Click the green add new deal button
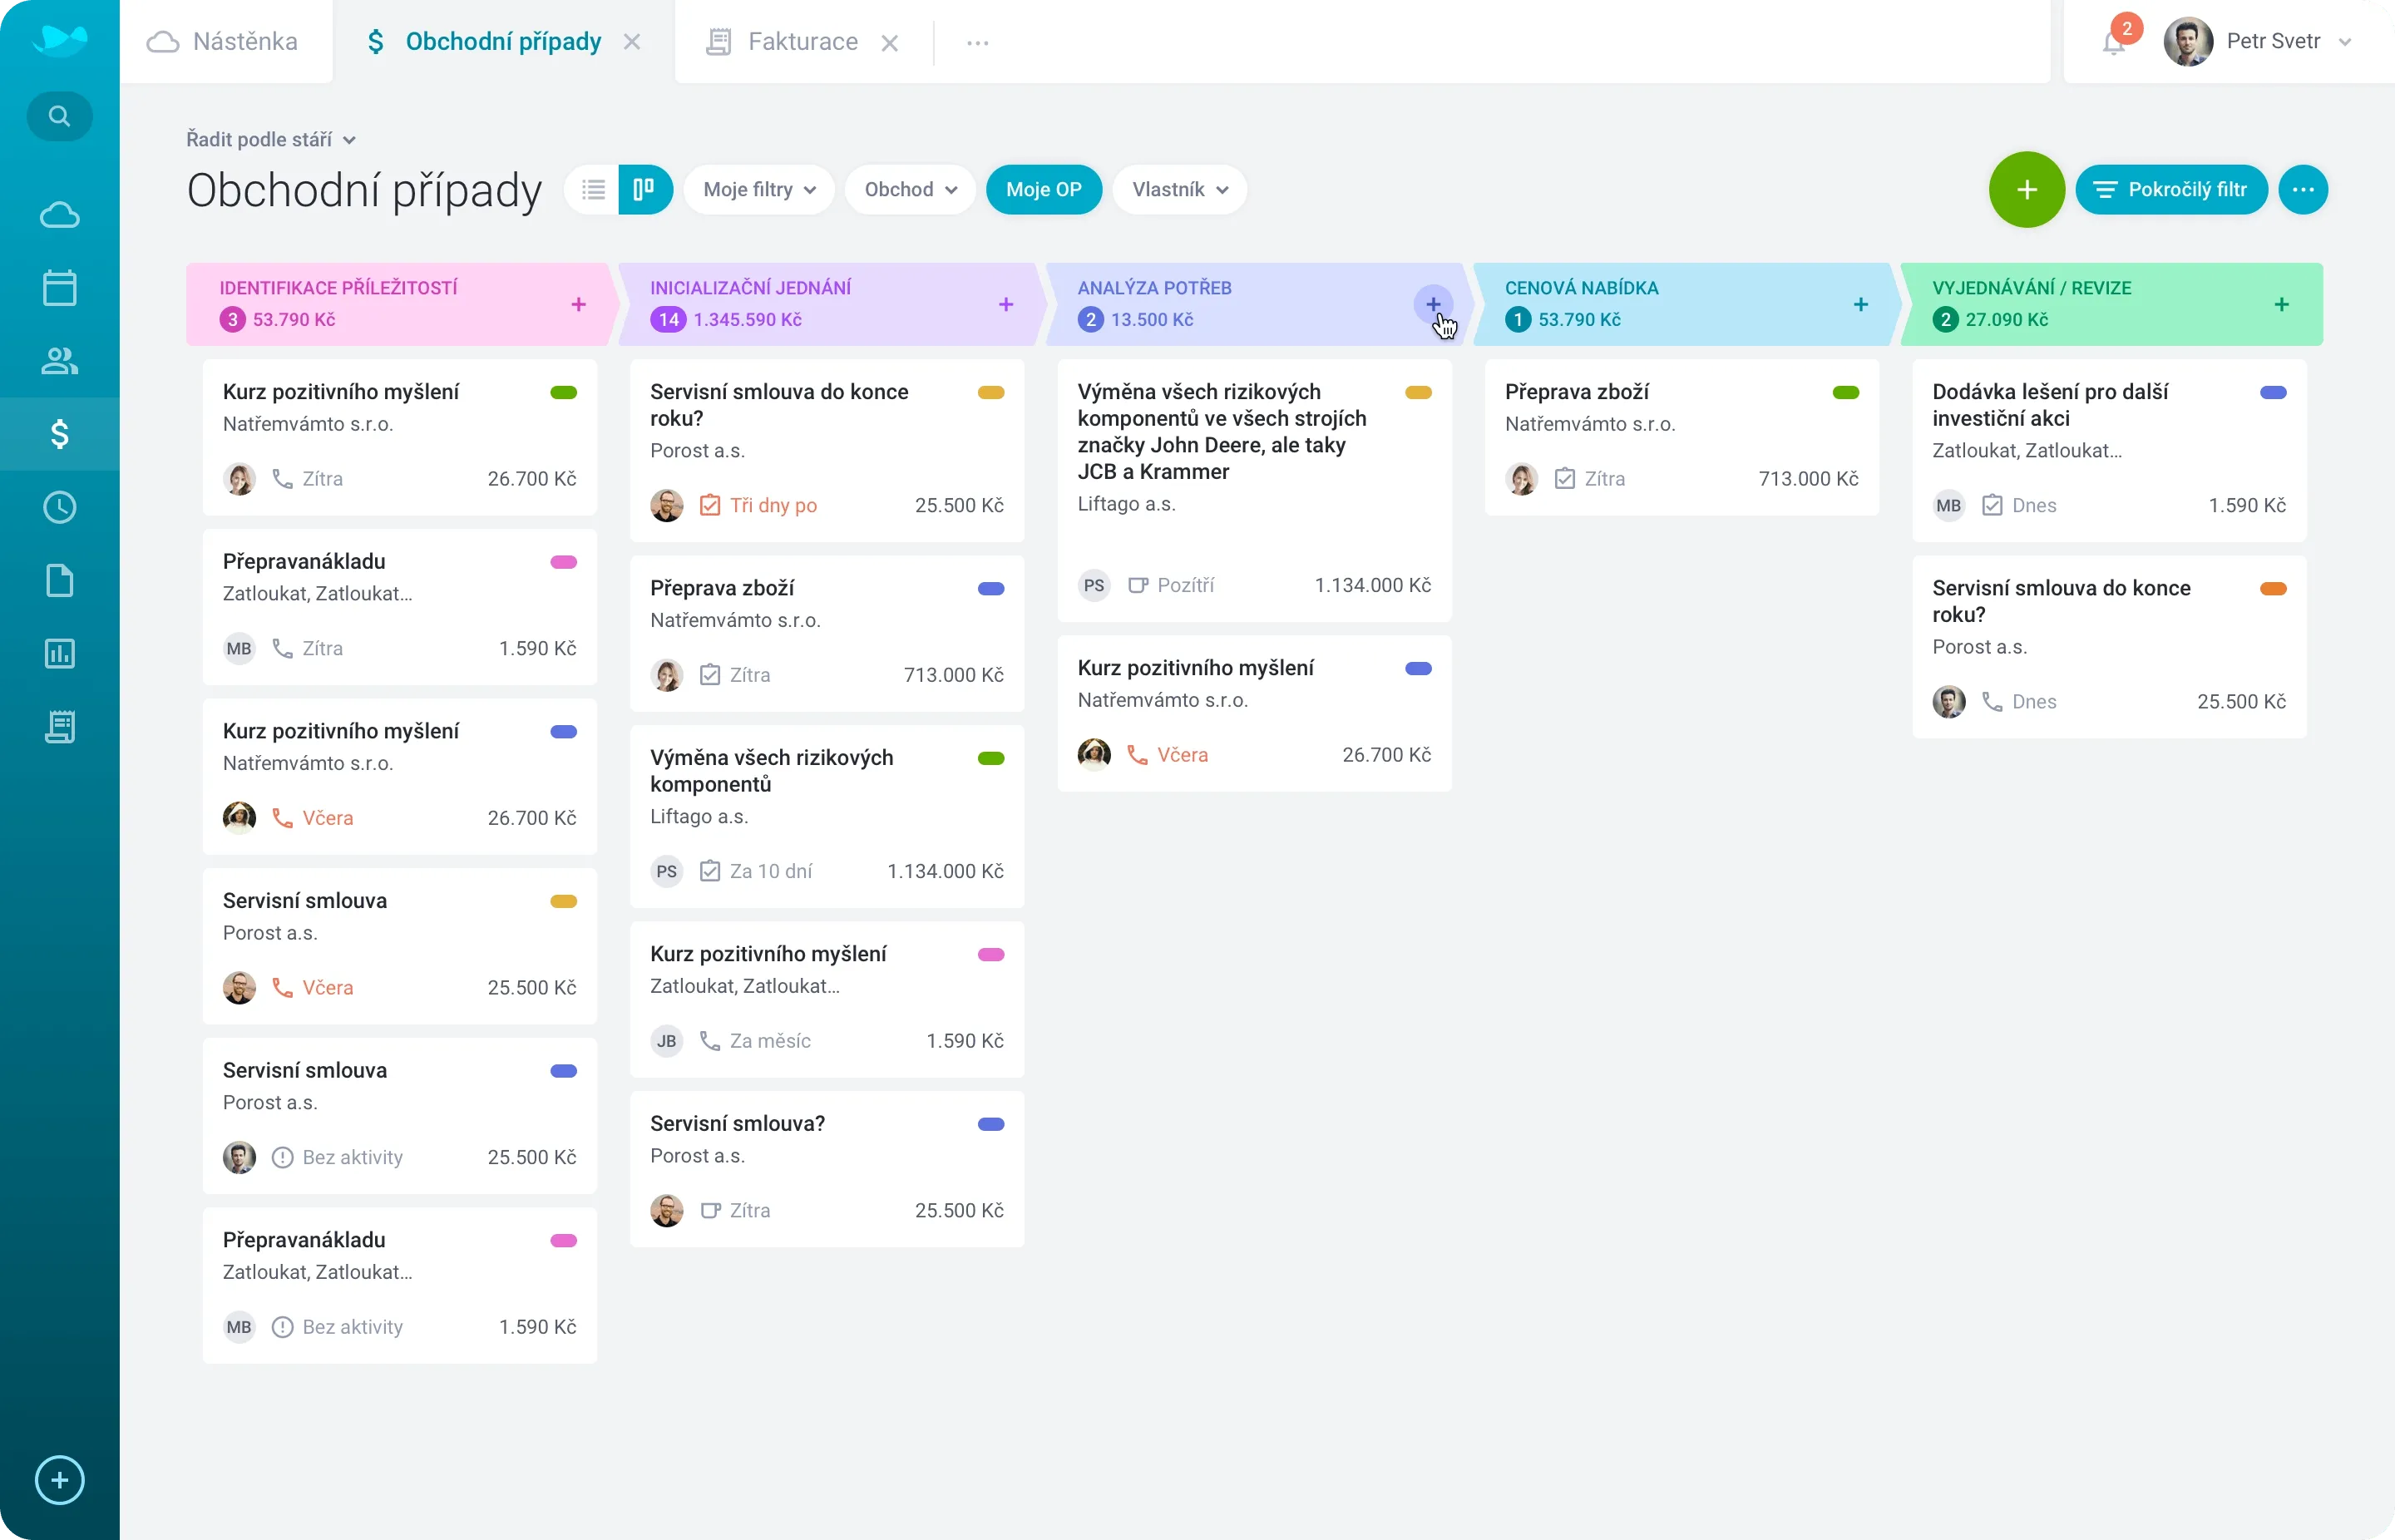 click(2026, 189)
